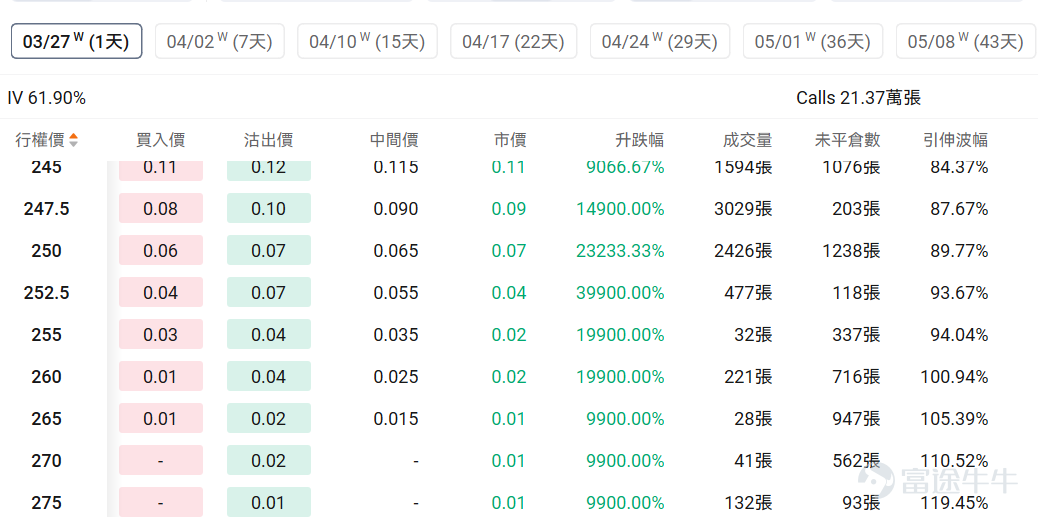Select the 265 strike price

[x=46, y=419]
